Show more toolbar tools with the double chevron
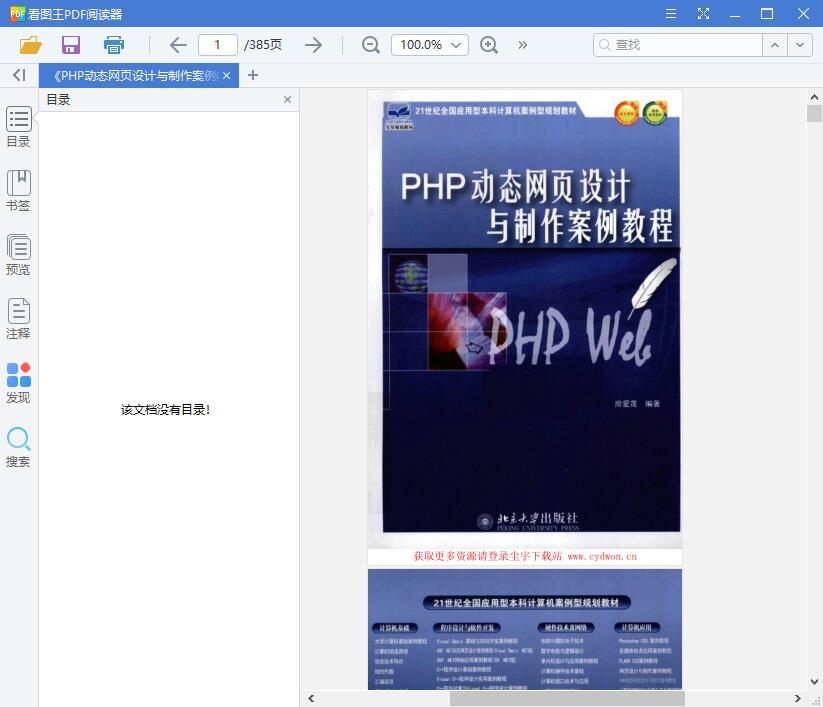The width and height of the screenshot is (823, 707). (x=522, y=45)
